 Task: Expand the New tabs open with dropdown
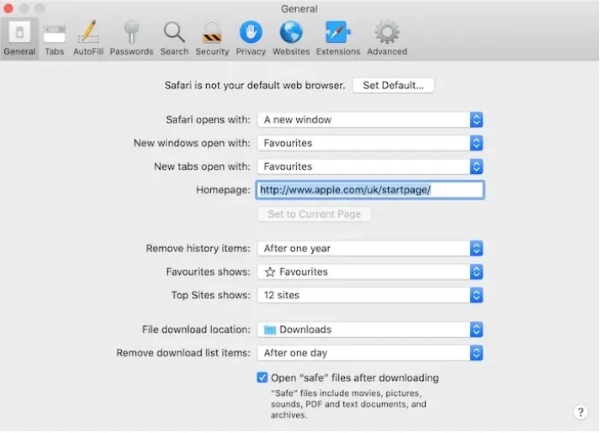point(370,166)
